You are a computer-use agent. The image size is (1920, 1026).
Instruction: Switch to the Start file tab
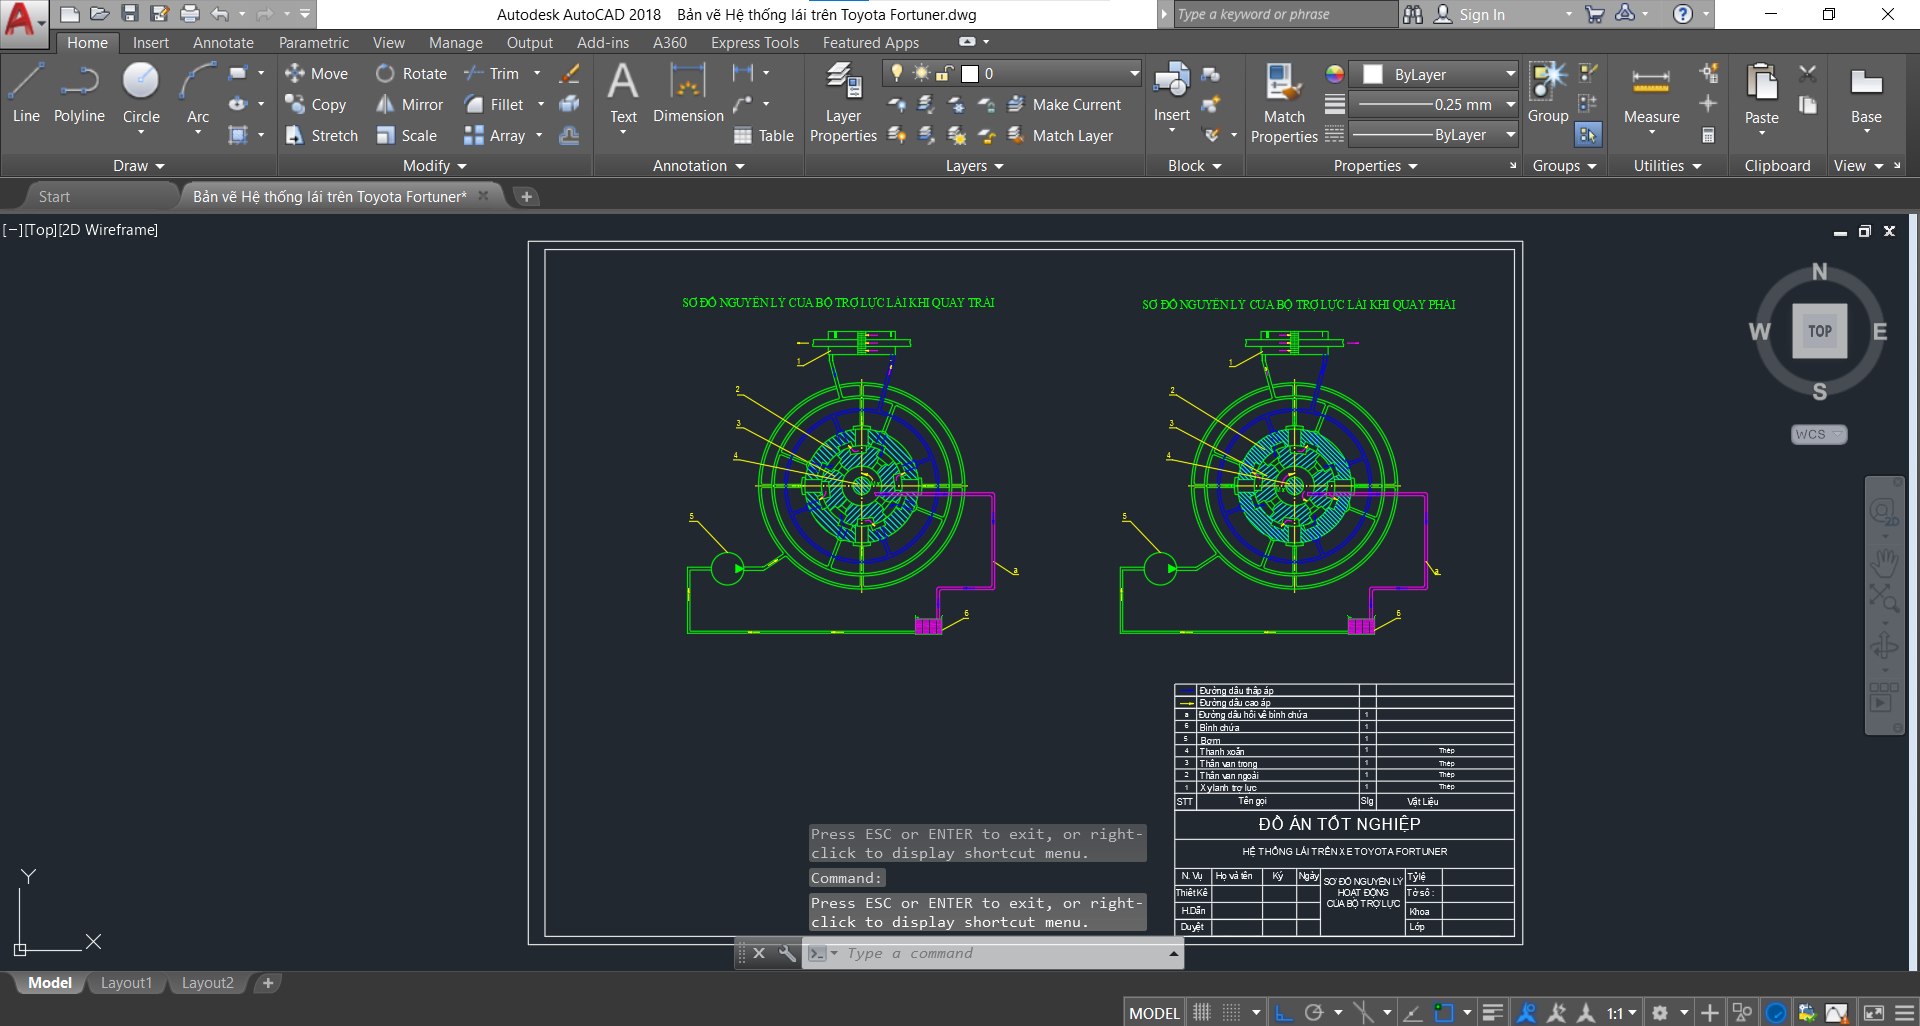coord(54,196)
